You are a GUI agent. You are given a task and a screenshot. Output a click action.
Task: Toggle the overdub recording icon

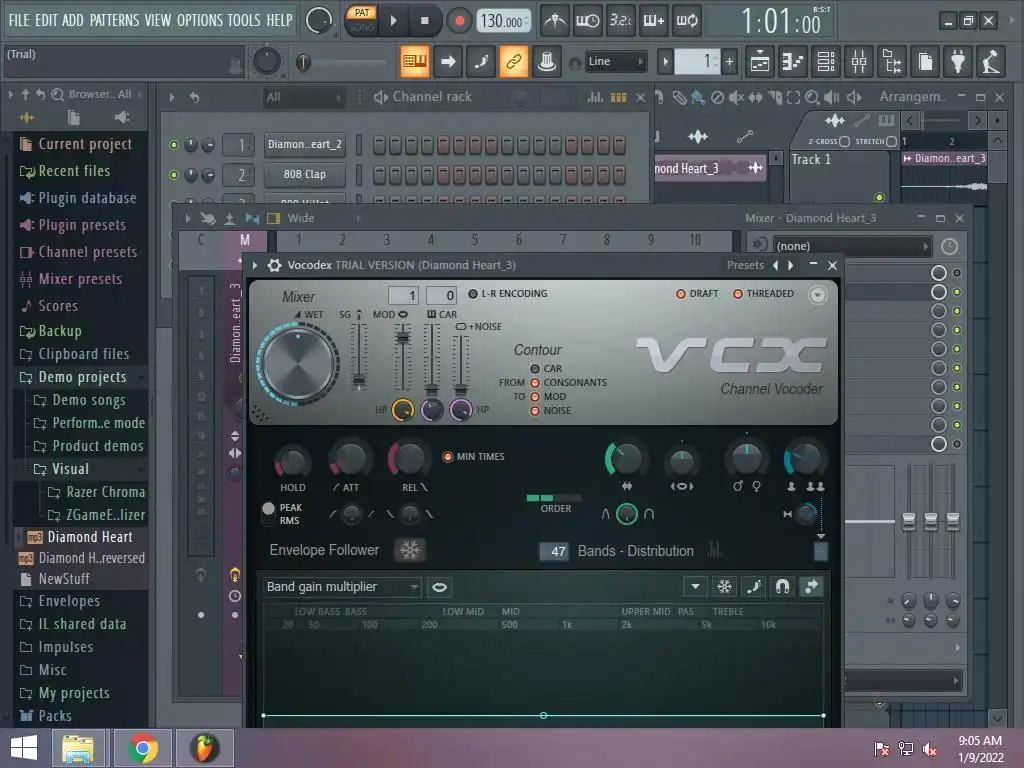point(653,21)
